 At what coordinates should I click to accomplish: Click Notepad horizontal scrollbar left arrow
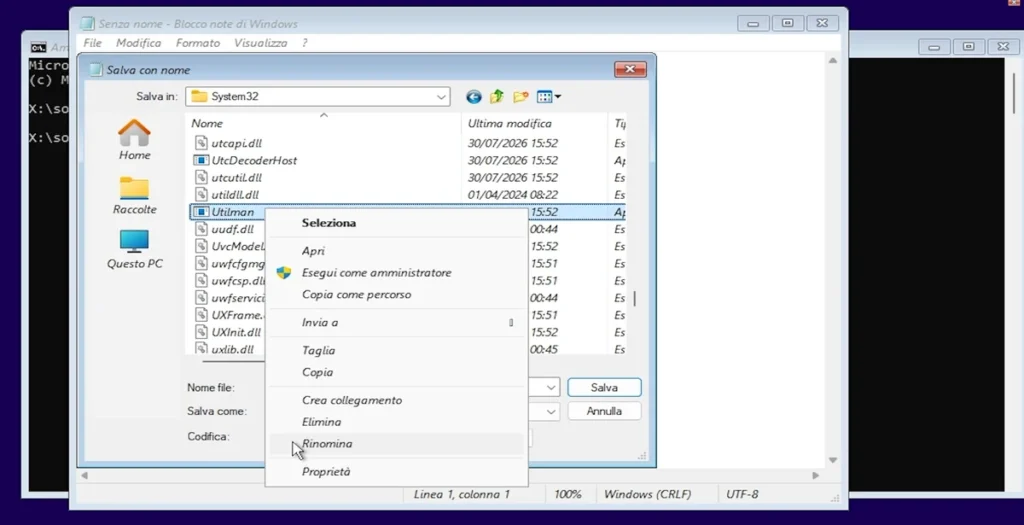click(x=84, y=475)
